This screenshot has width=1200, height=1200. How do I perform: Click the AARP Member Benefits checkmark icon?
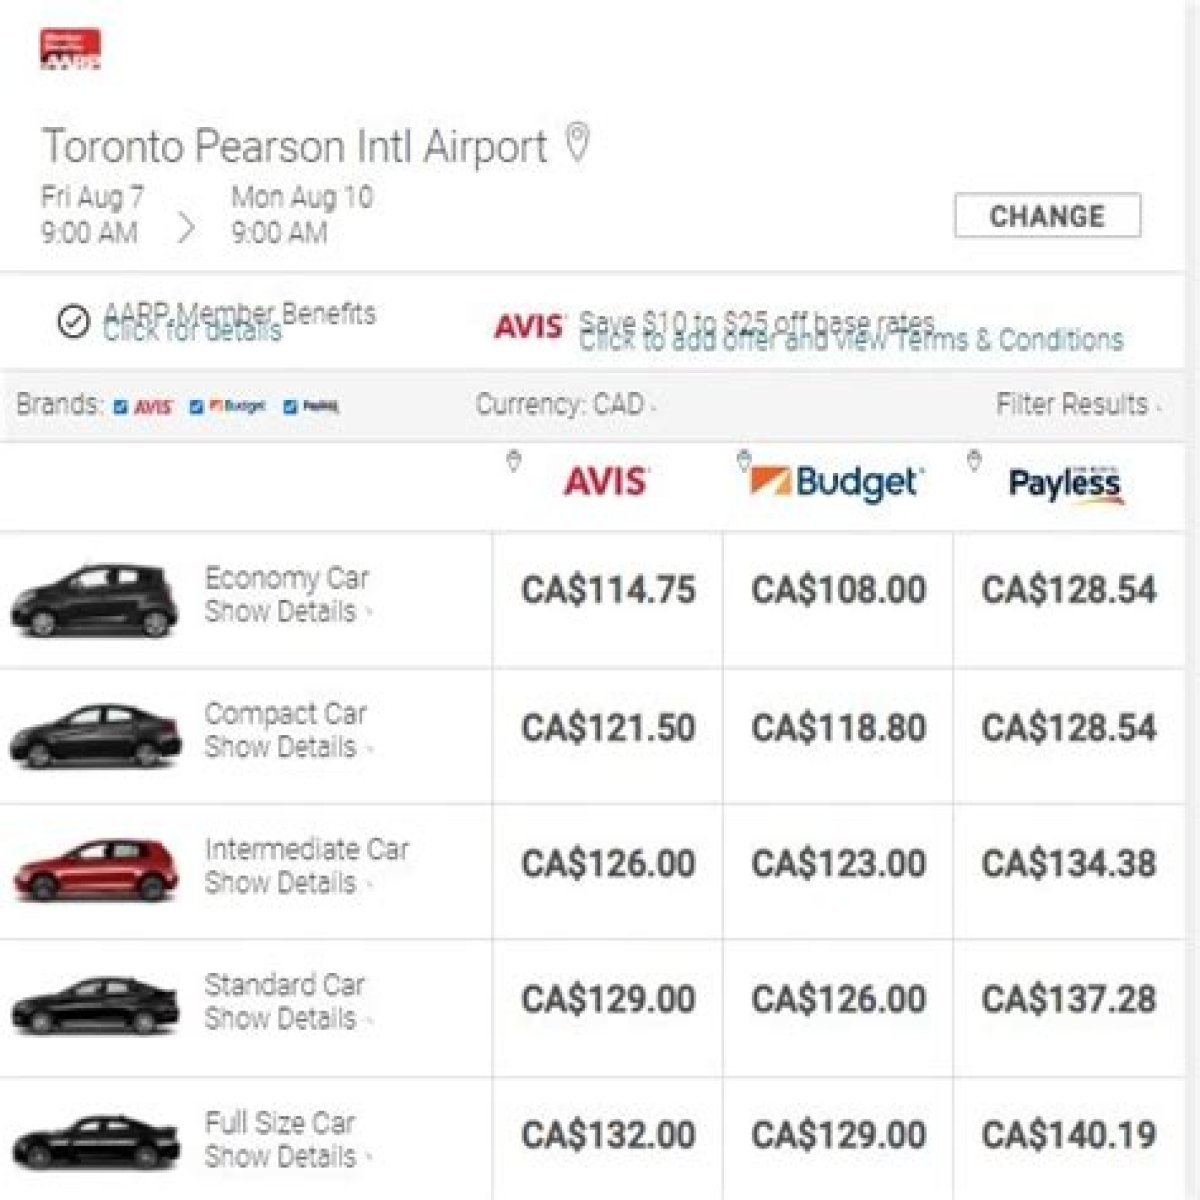point(73,322)
